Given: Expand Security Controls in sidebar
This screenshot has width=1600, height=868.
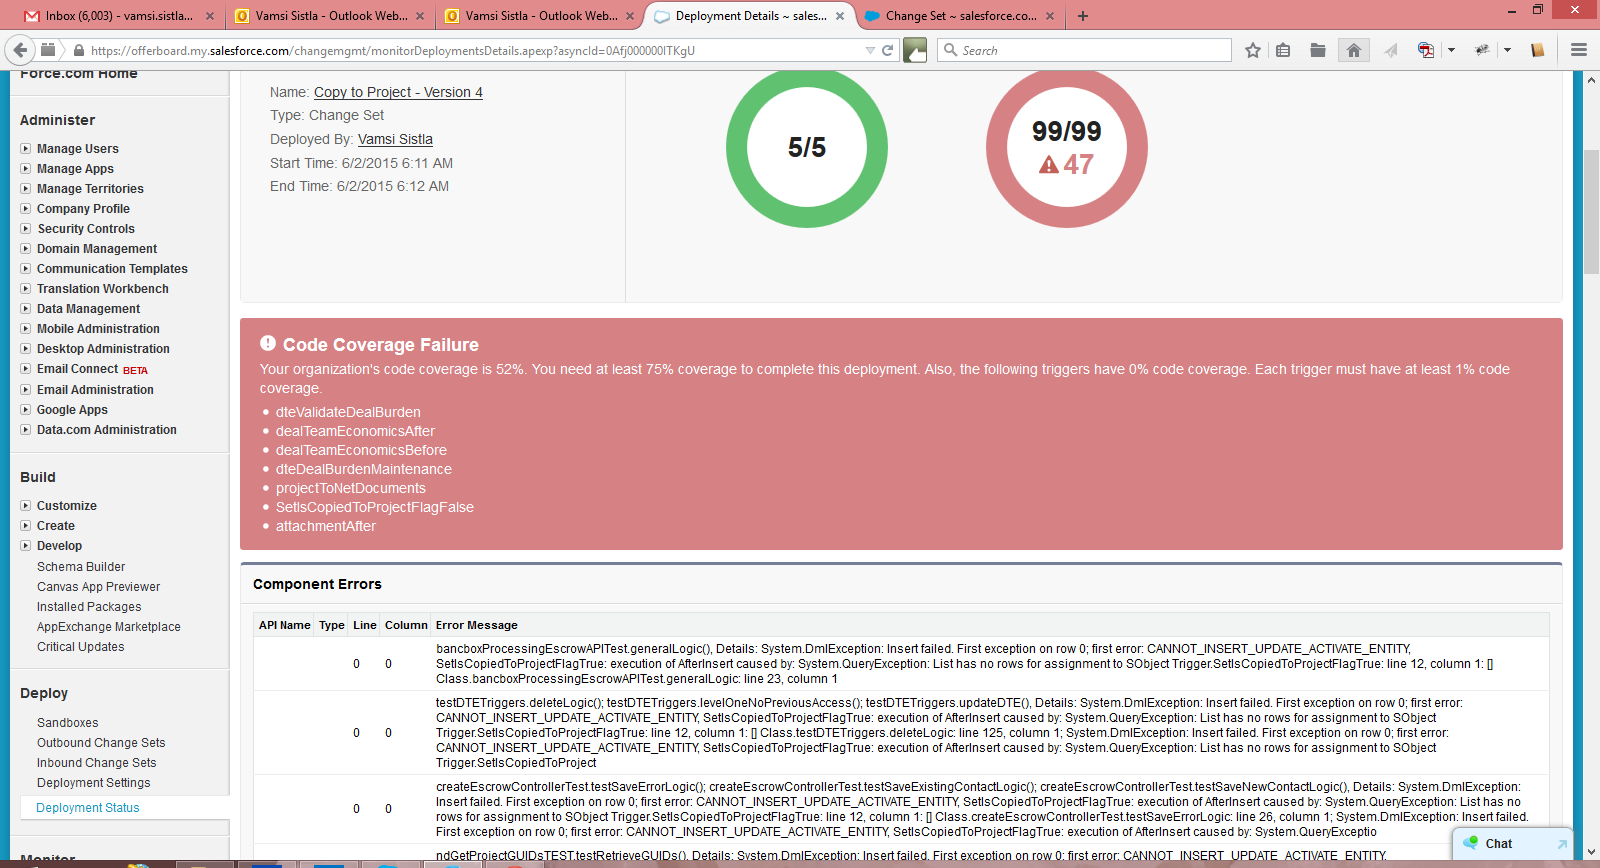Looking at the screenshot, I should 26,229.
